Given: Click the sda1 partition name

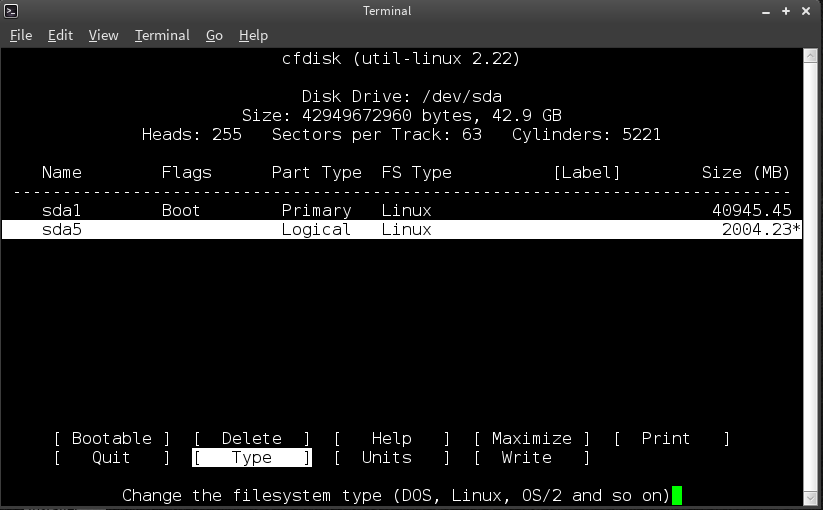Looking at the screenshot, I should [x=61, y=210].
